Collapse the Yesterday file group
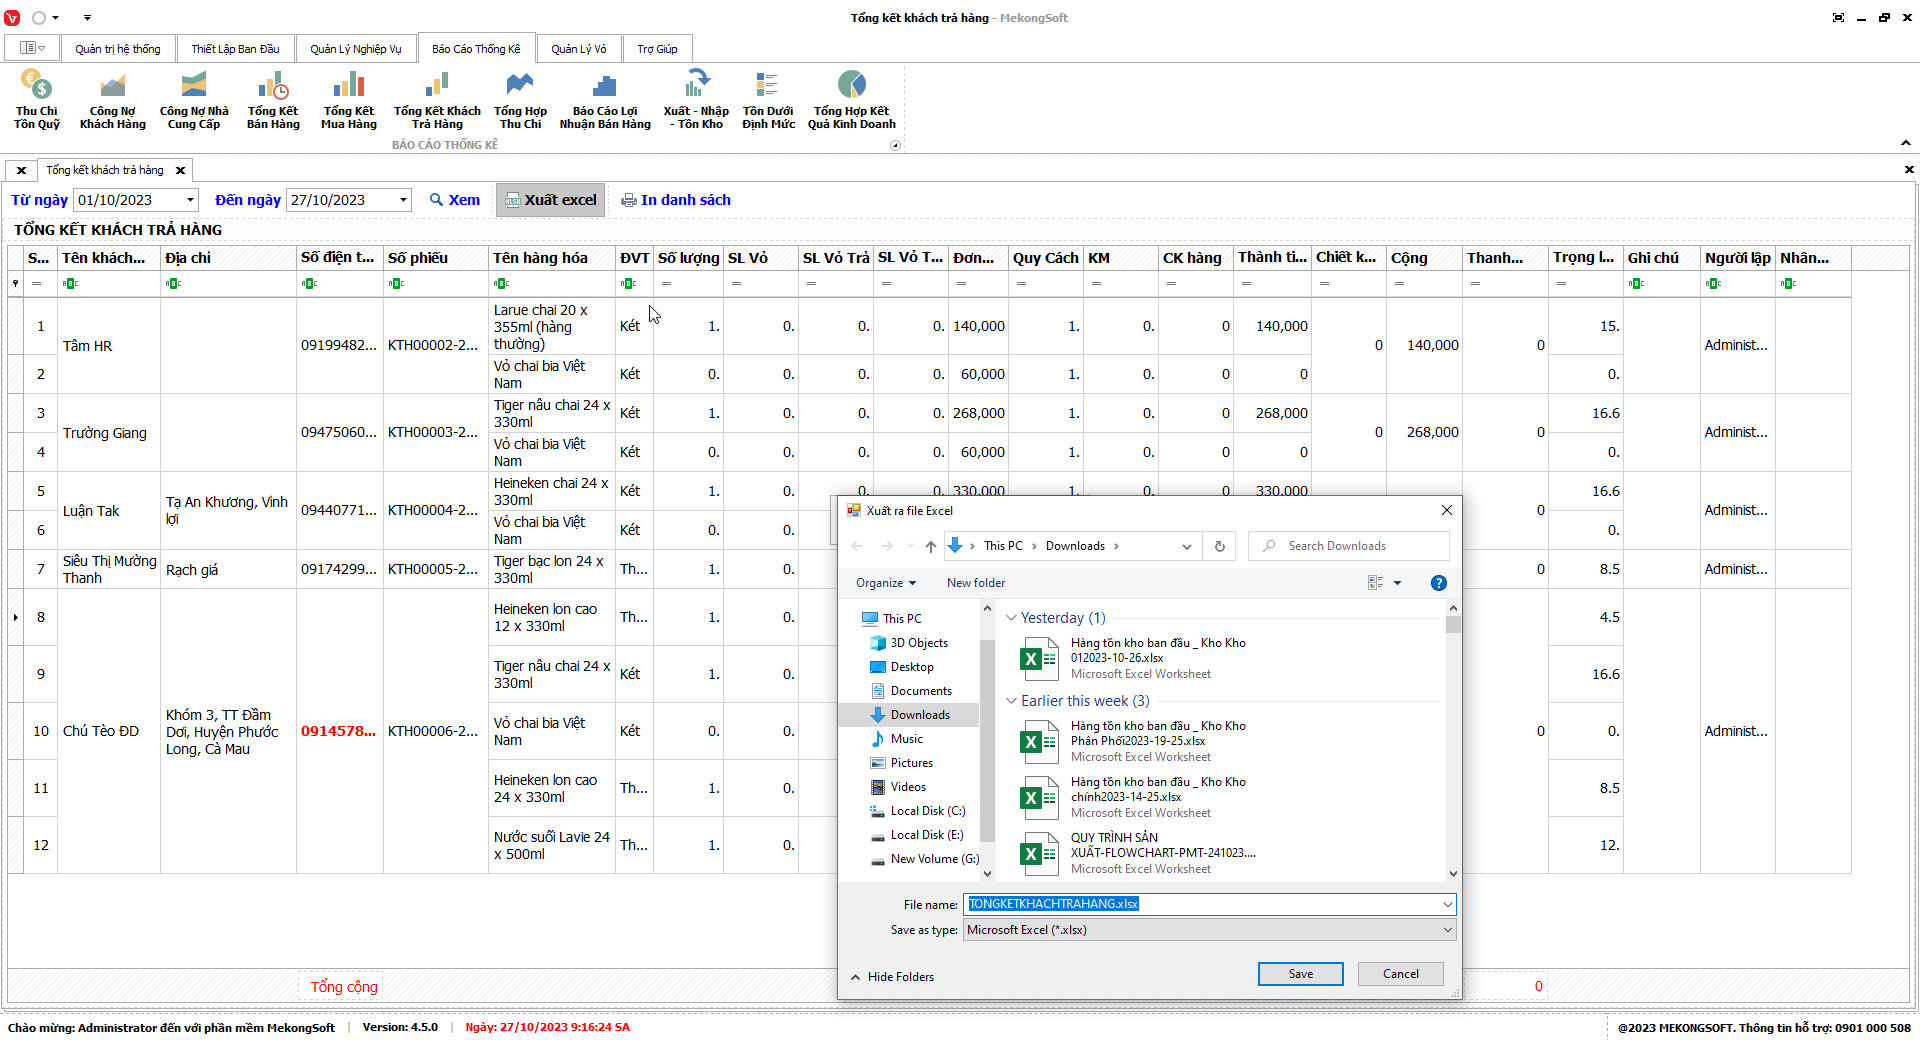Viewport: 1920px width, 1040px height. coord(1011,618)
